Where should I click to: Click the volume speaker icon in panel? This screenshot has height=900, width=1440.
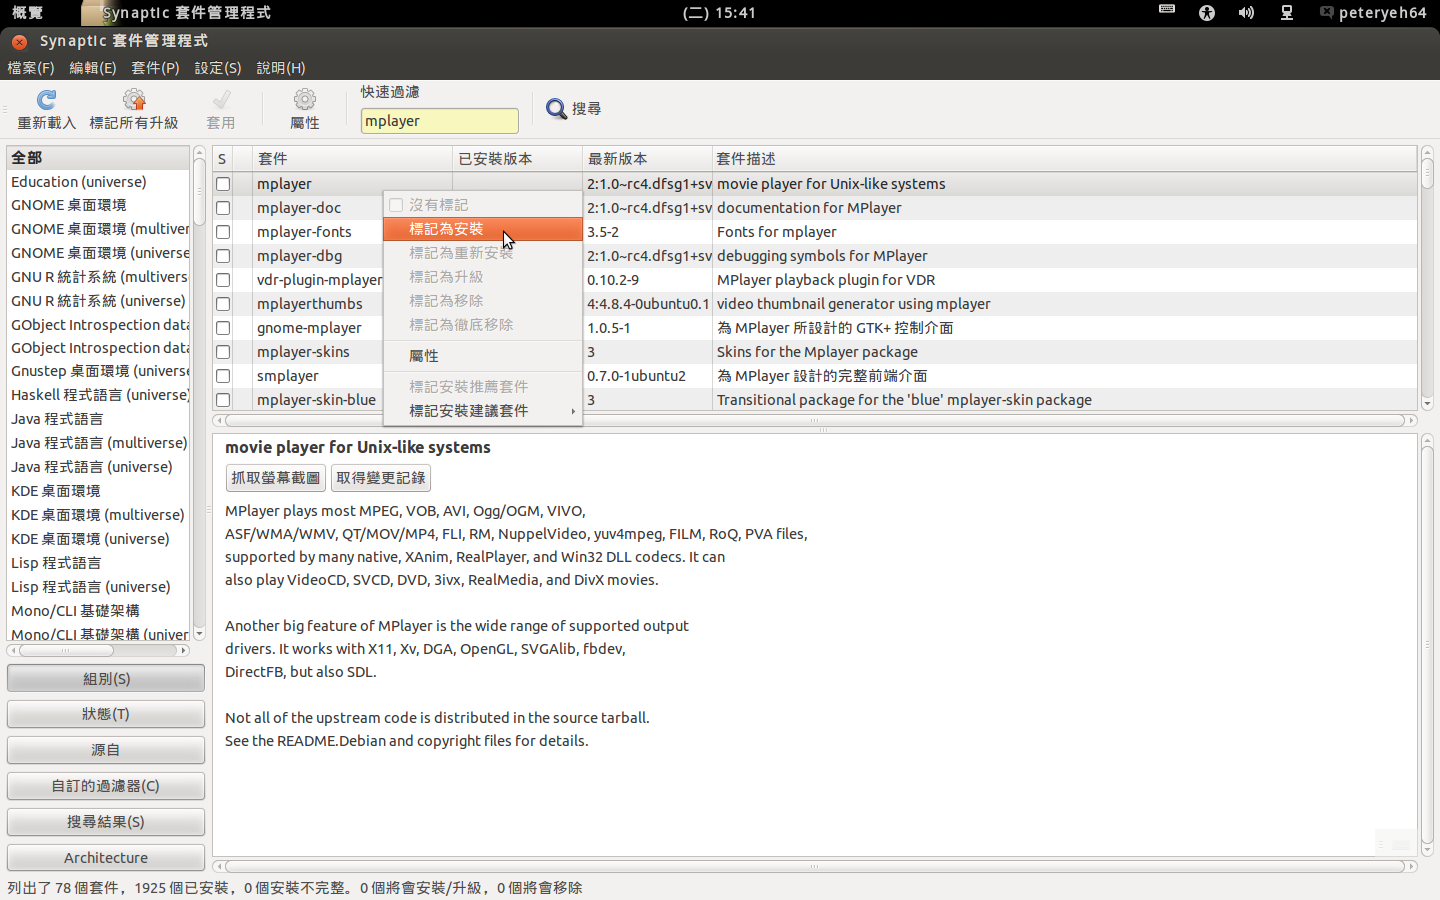[1246, 12]
